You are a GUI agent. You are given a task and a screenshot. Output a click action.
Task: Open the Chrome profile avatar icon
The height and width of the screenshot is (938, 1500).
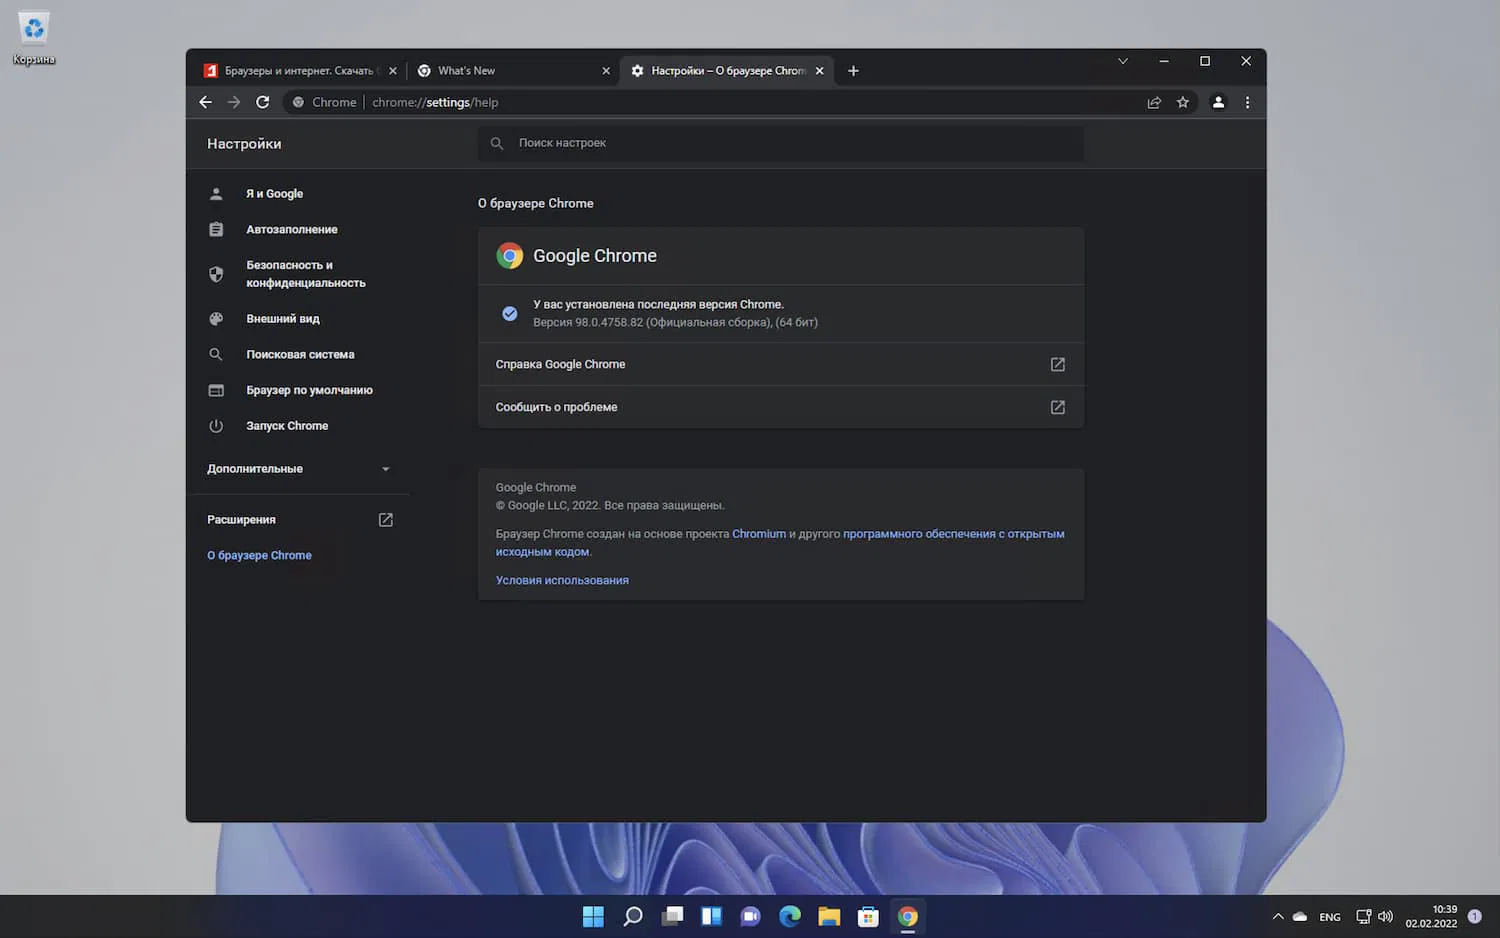1218,102
